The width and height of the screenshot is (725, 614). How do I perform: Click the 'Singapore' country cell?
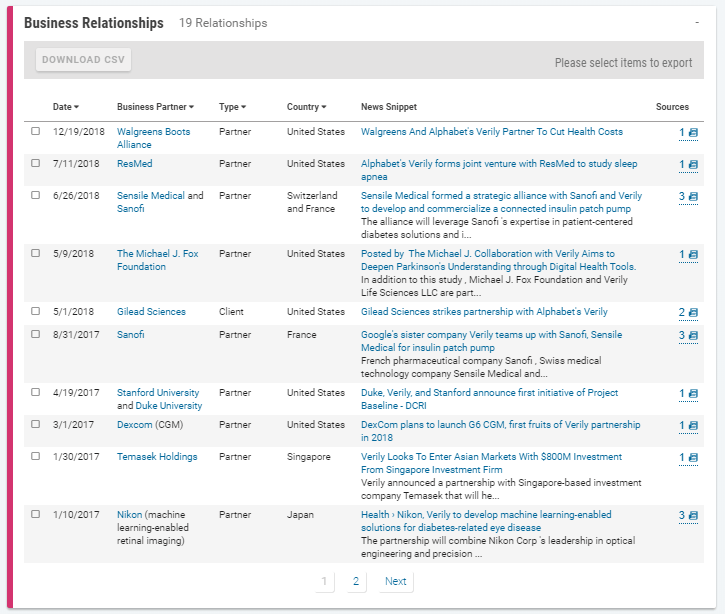pyautogui.click(x=308, y=456)
